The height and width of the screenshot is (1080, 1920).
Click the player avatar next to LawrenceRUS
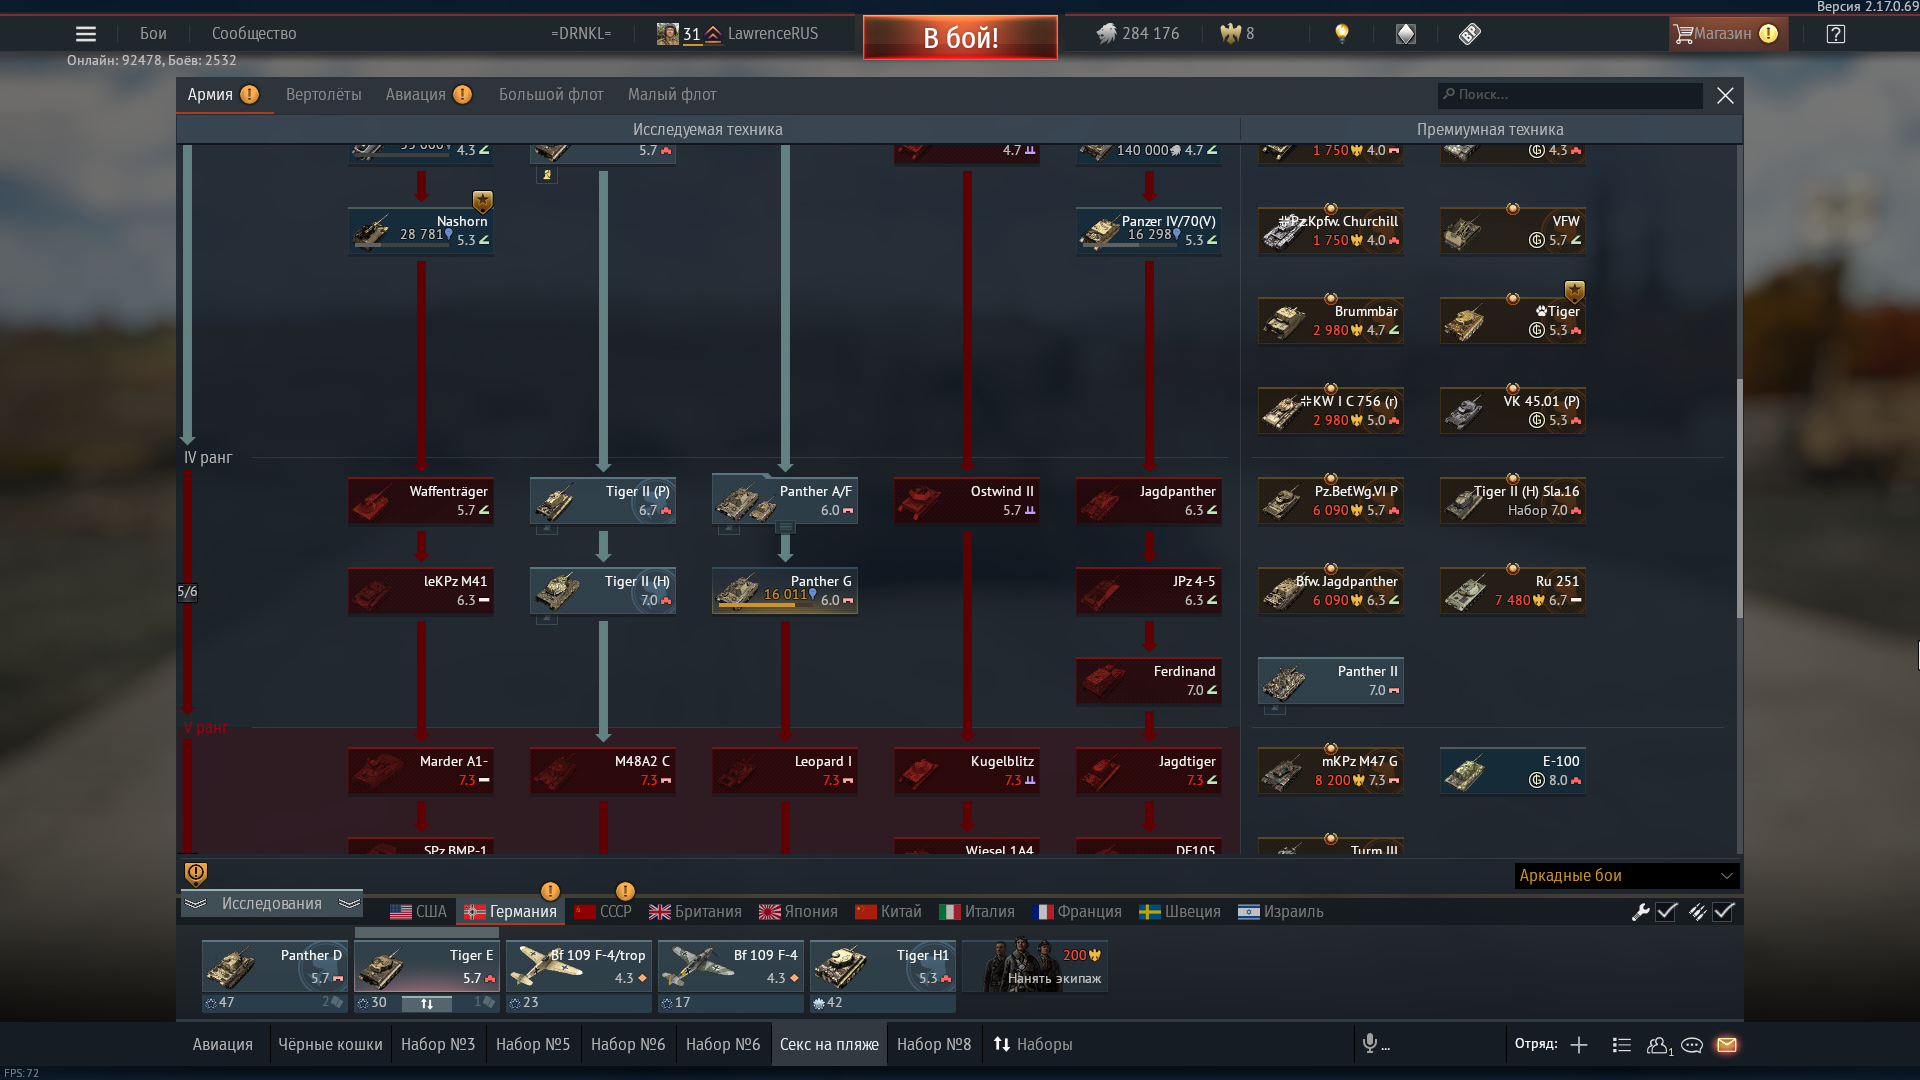[667, 34]
